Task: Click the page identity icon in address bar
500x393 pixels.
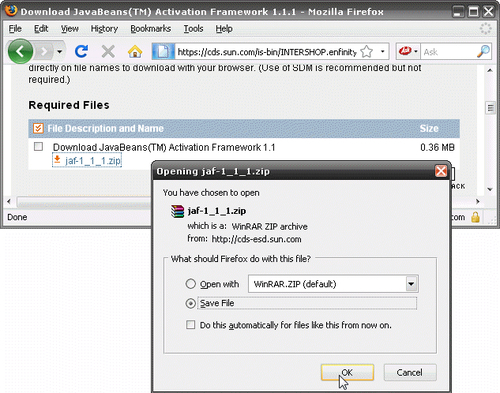Action: (x=163, y=52)
